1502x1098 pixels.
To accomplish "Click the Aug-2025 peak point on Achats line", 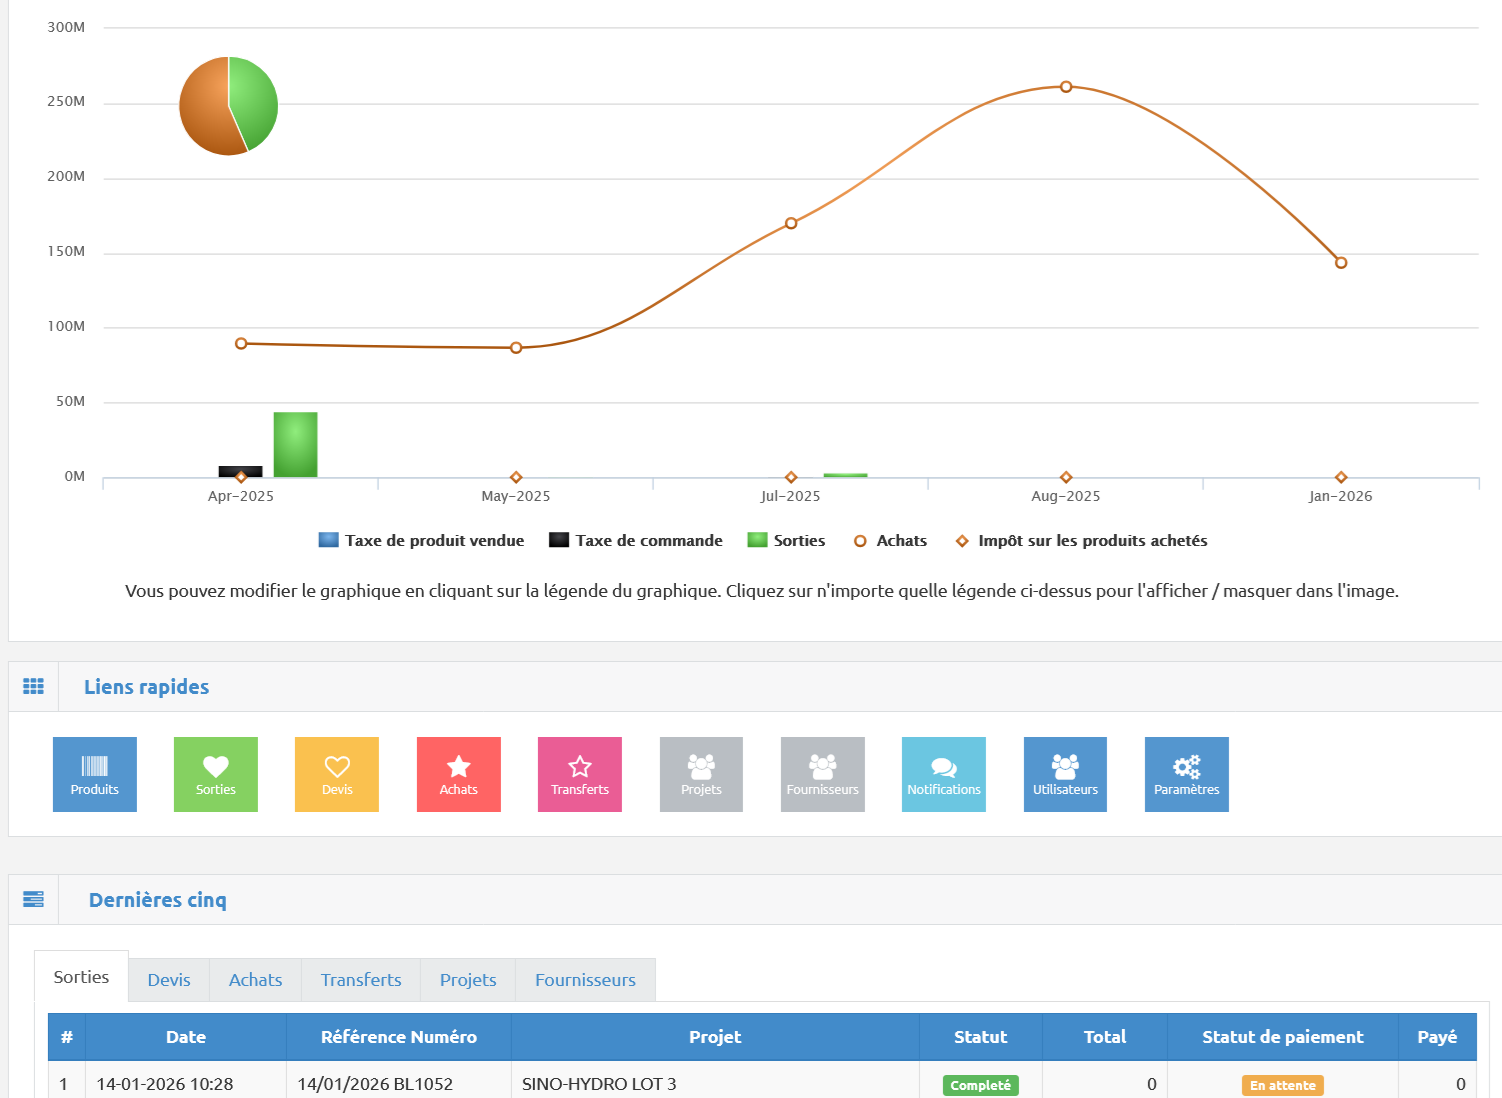I will pos(1066,87).
